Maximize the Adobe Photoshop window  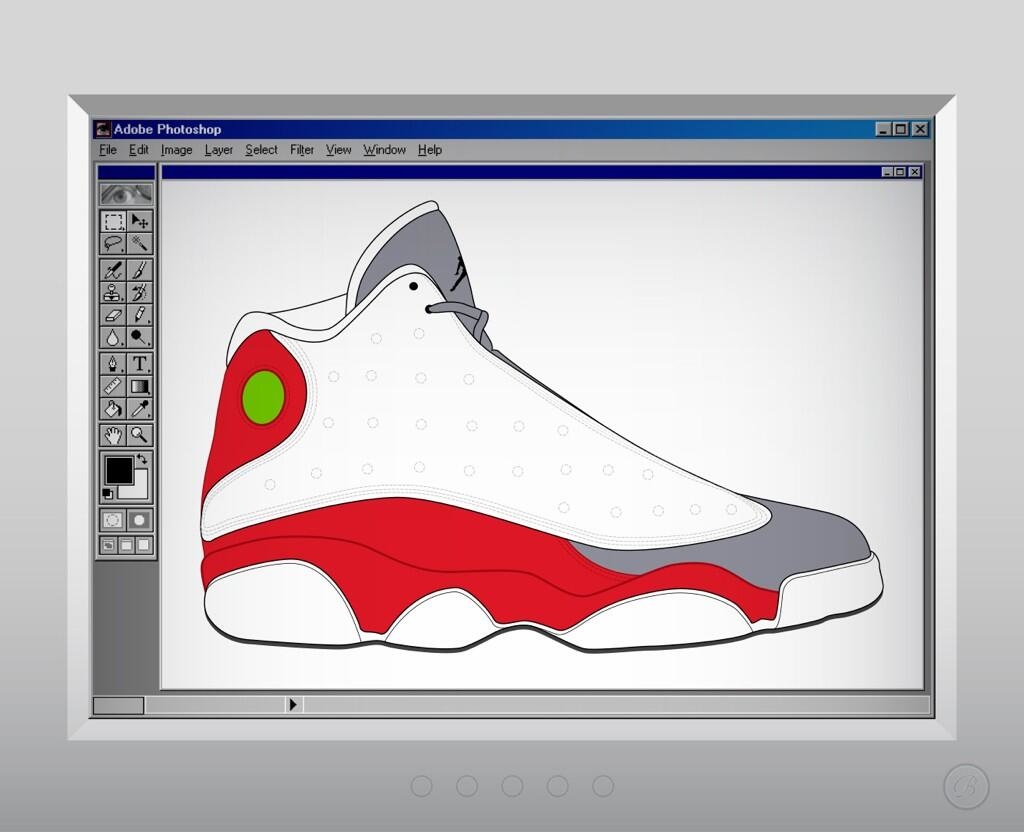(x=900, y=129)
